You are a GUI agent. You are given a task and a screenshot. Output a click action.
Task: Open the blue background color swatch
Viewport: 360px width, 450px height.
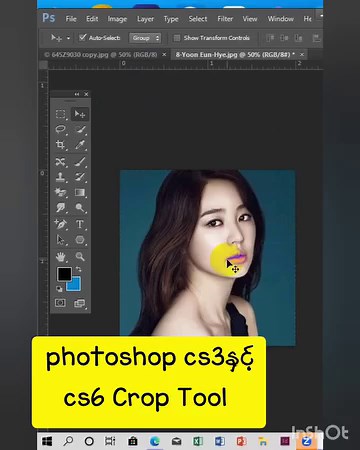pos(76,285)
